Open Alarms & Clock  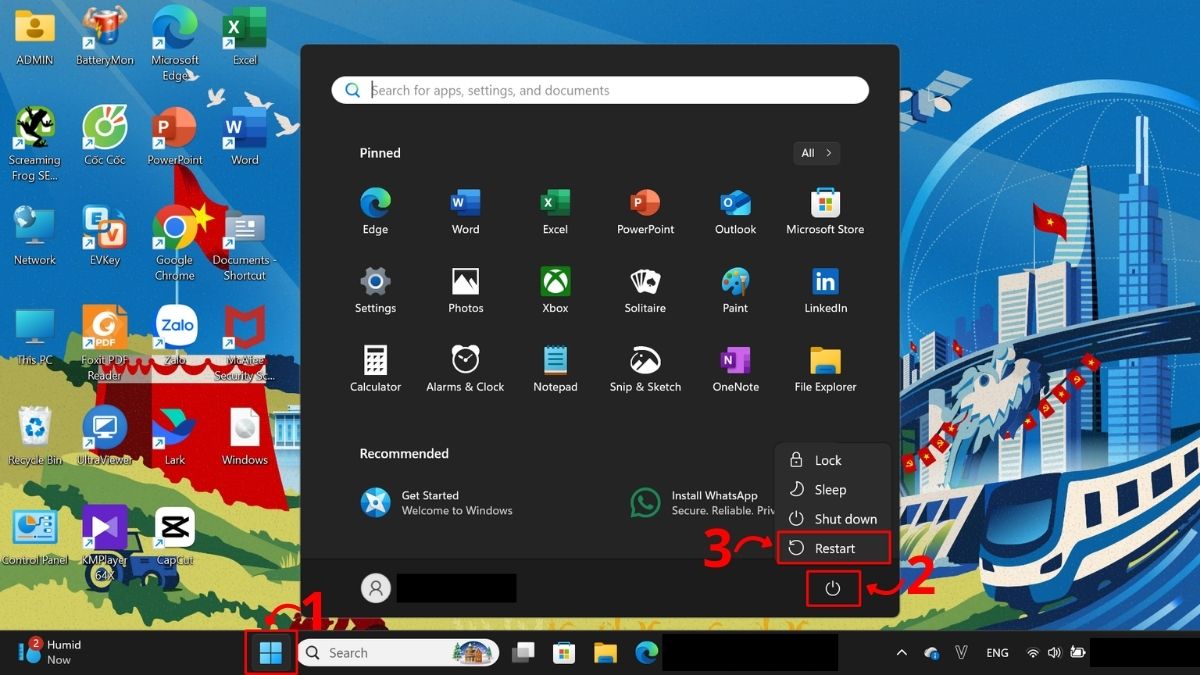(465, 362)
